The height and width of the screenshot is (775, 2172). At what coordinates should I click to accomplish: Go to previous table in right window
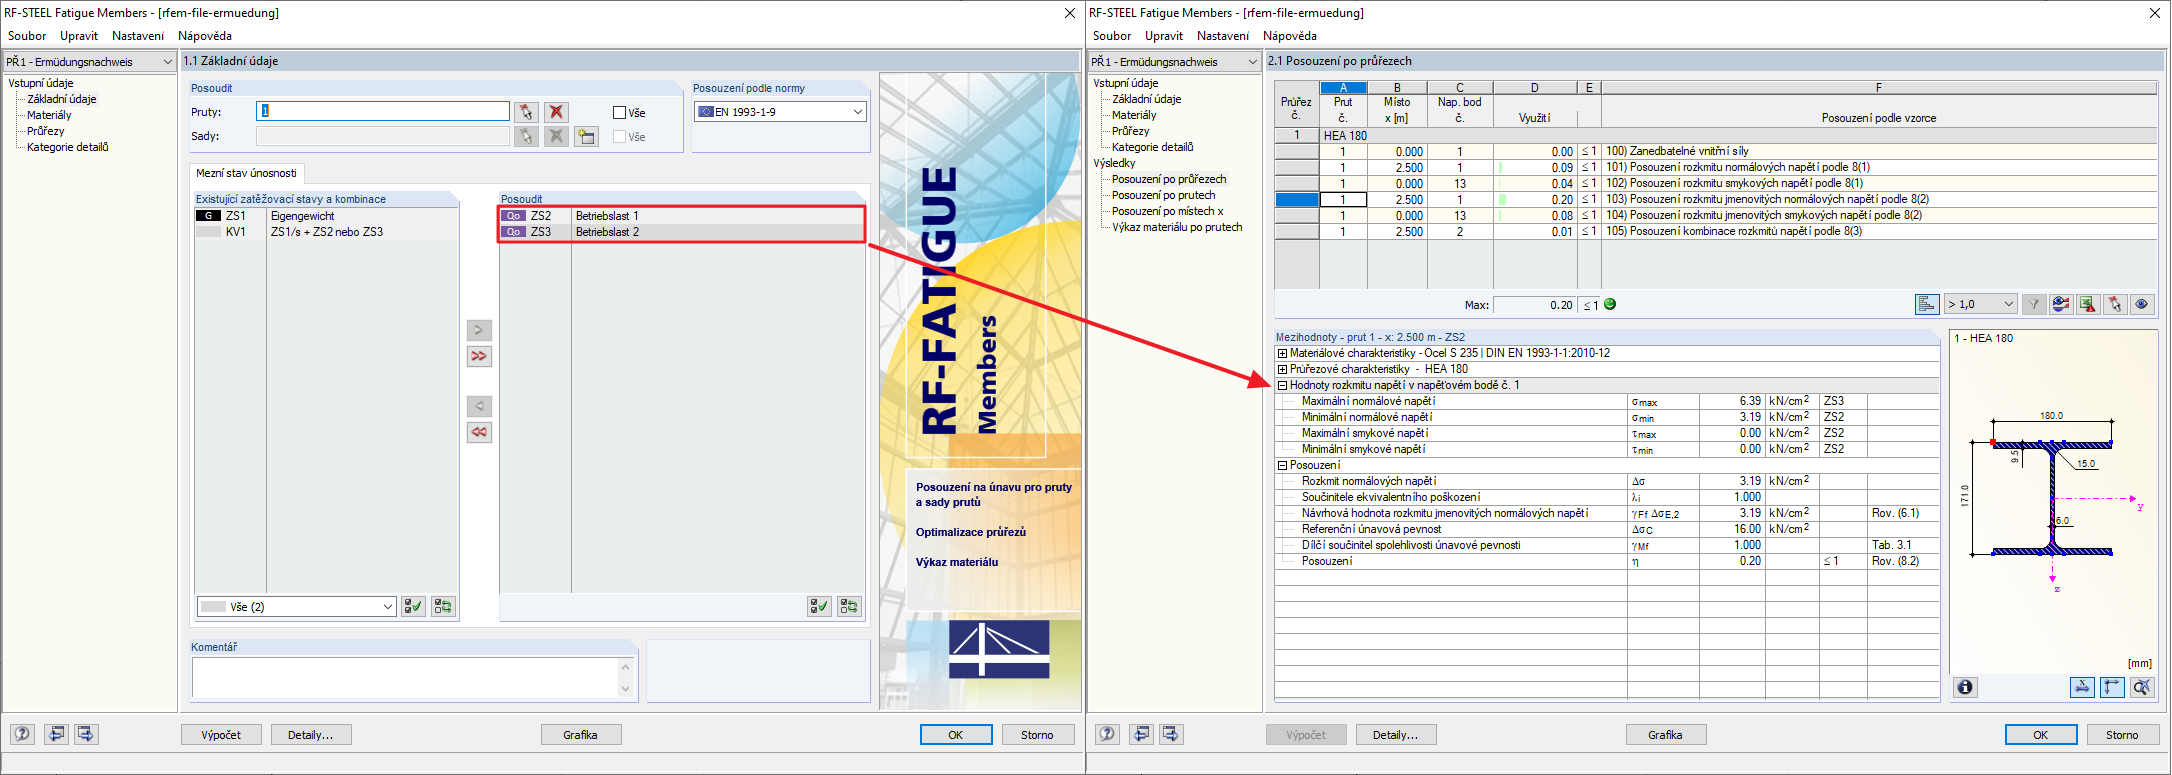click(x=1142, y=734)
